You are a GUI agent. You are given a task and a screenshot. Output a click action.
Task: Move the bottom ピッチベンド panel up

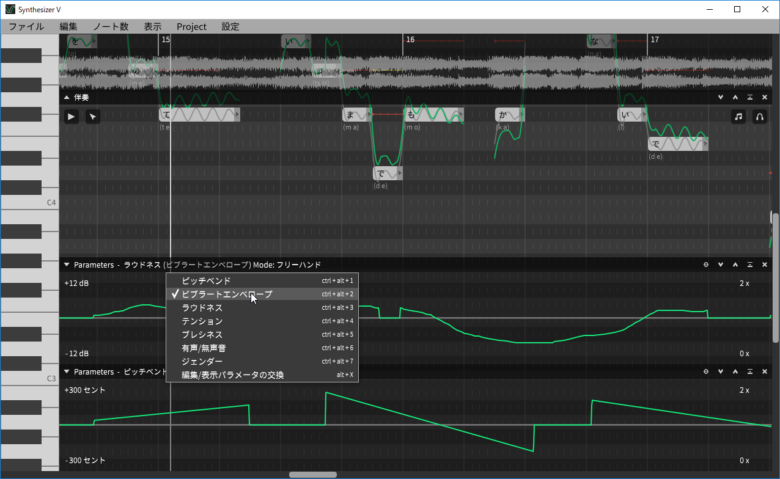coord(735,372)
